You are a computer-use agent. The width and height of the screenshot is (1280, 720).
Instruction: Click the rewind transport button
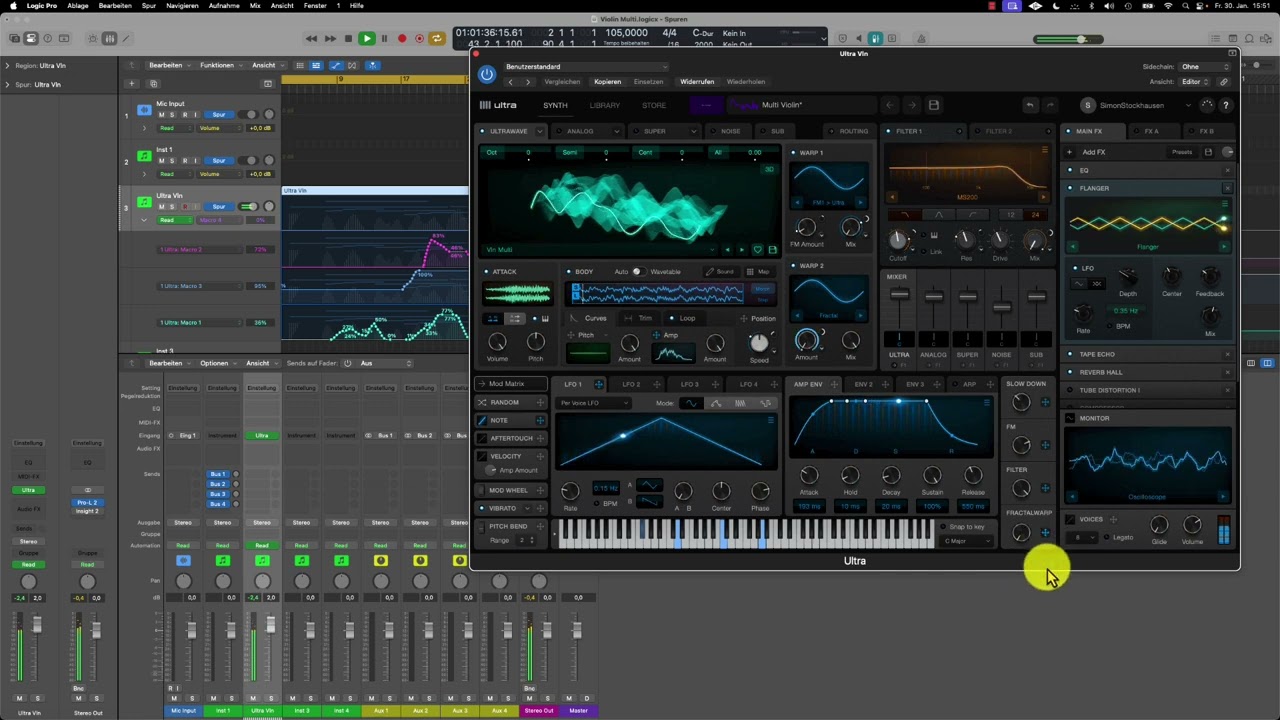coord(311,39)
